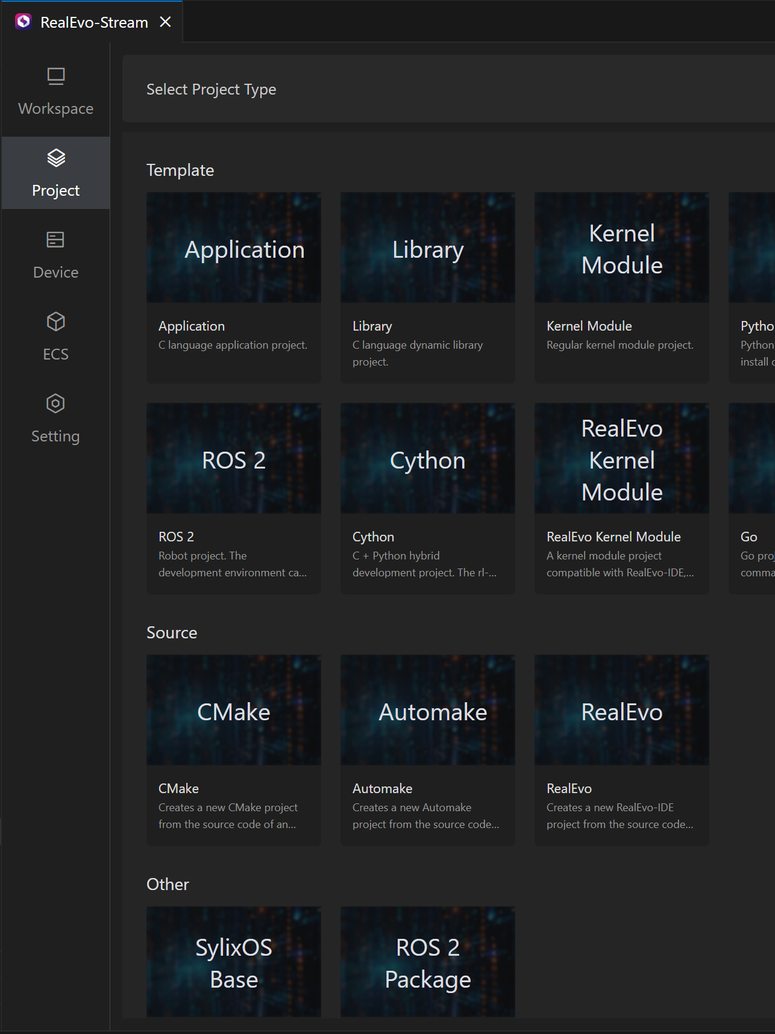Screen dimensions: 775x1034
Task: Click the 'C language dynamic library project.' description
Action: [418, 353]
